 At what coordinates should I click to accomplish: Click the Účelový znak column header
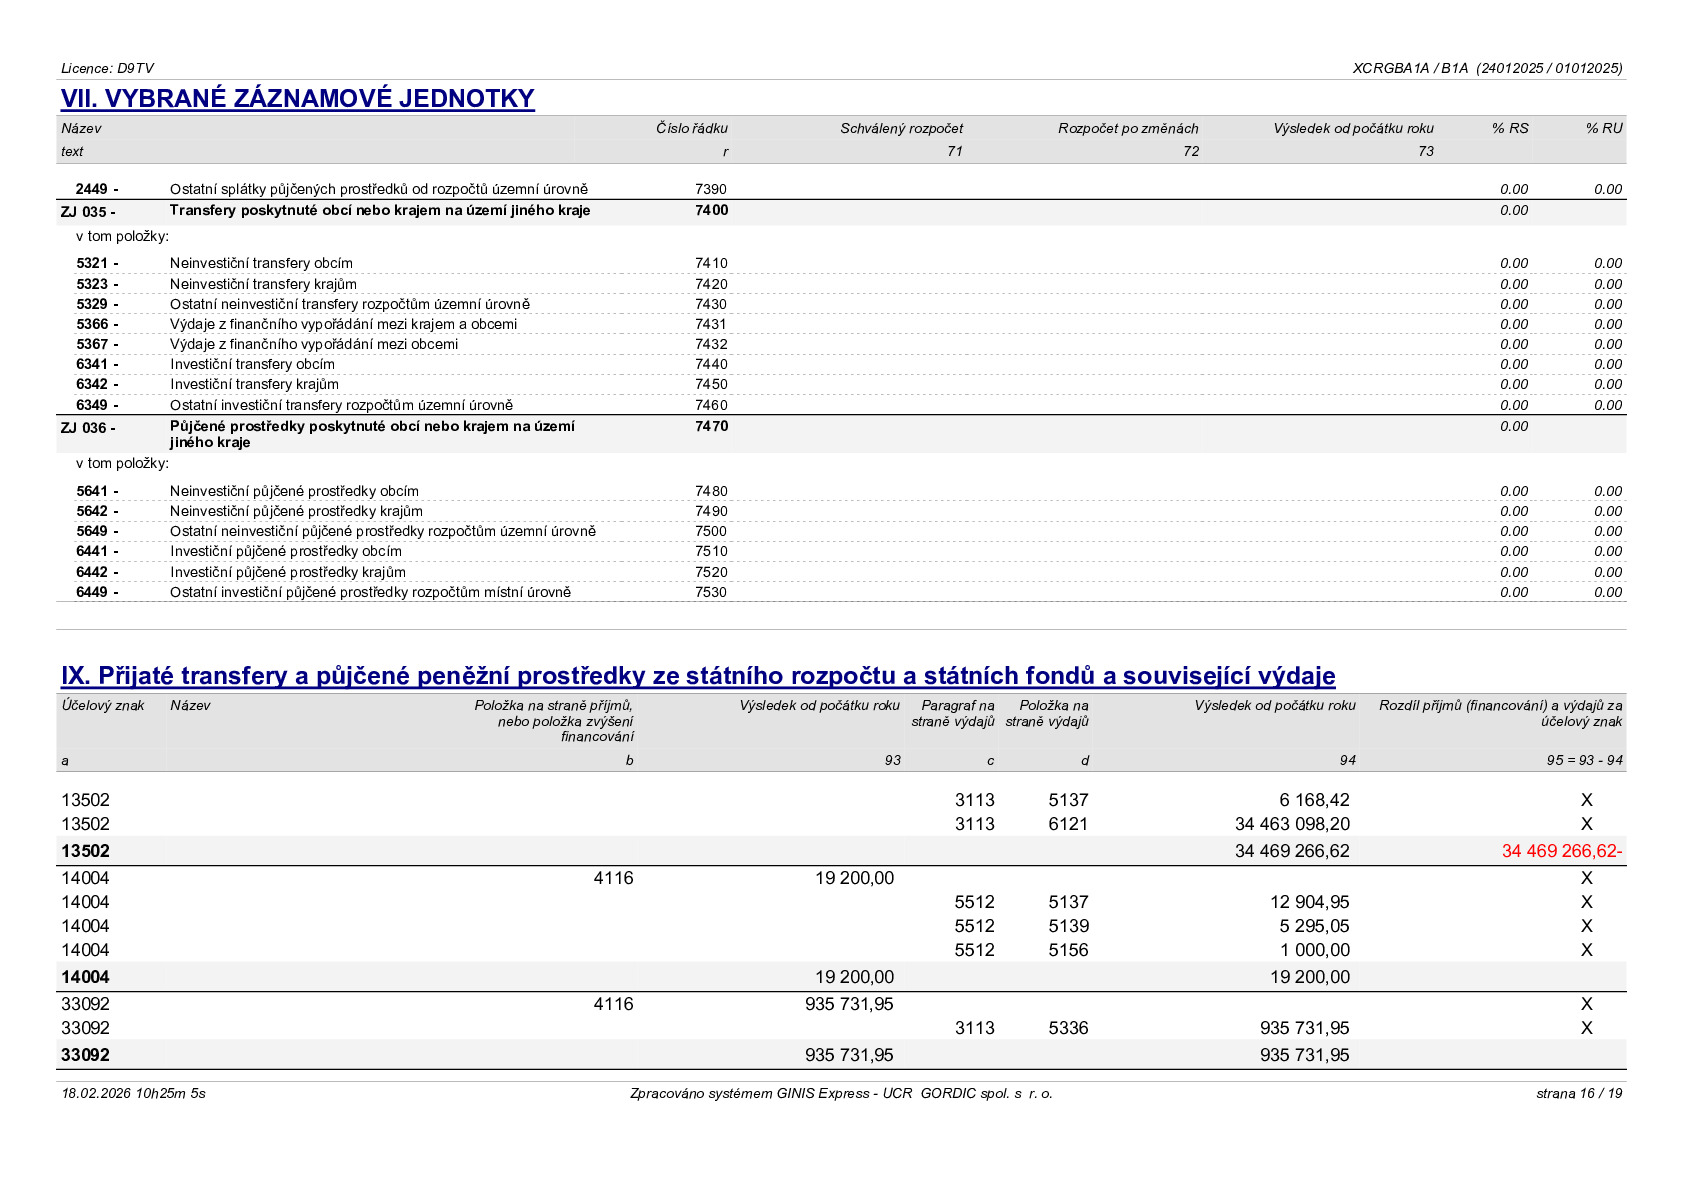103,706
